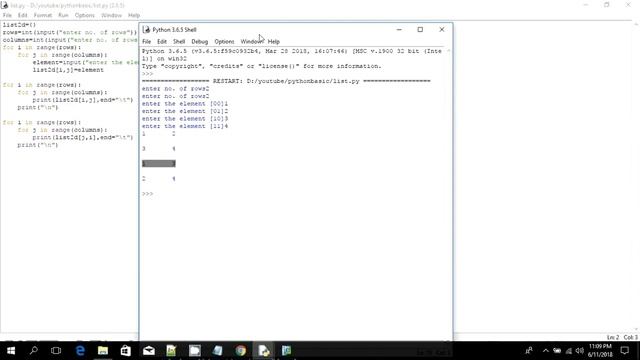Click 'enter the element [00]1' line
Image resolution: width=640 pixels, height=360 pixels.
pyautogui.click(x=185, y=104)
